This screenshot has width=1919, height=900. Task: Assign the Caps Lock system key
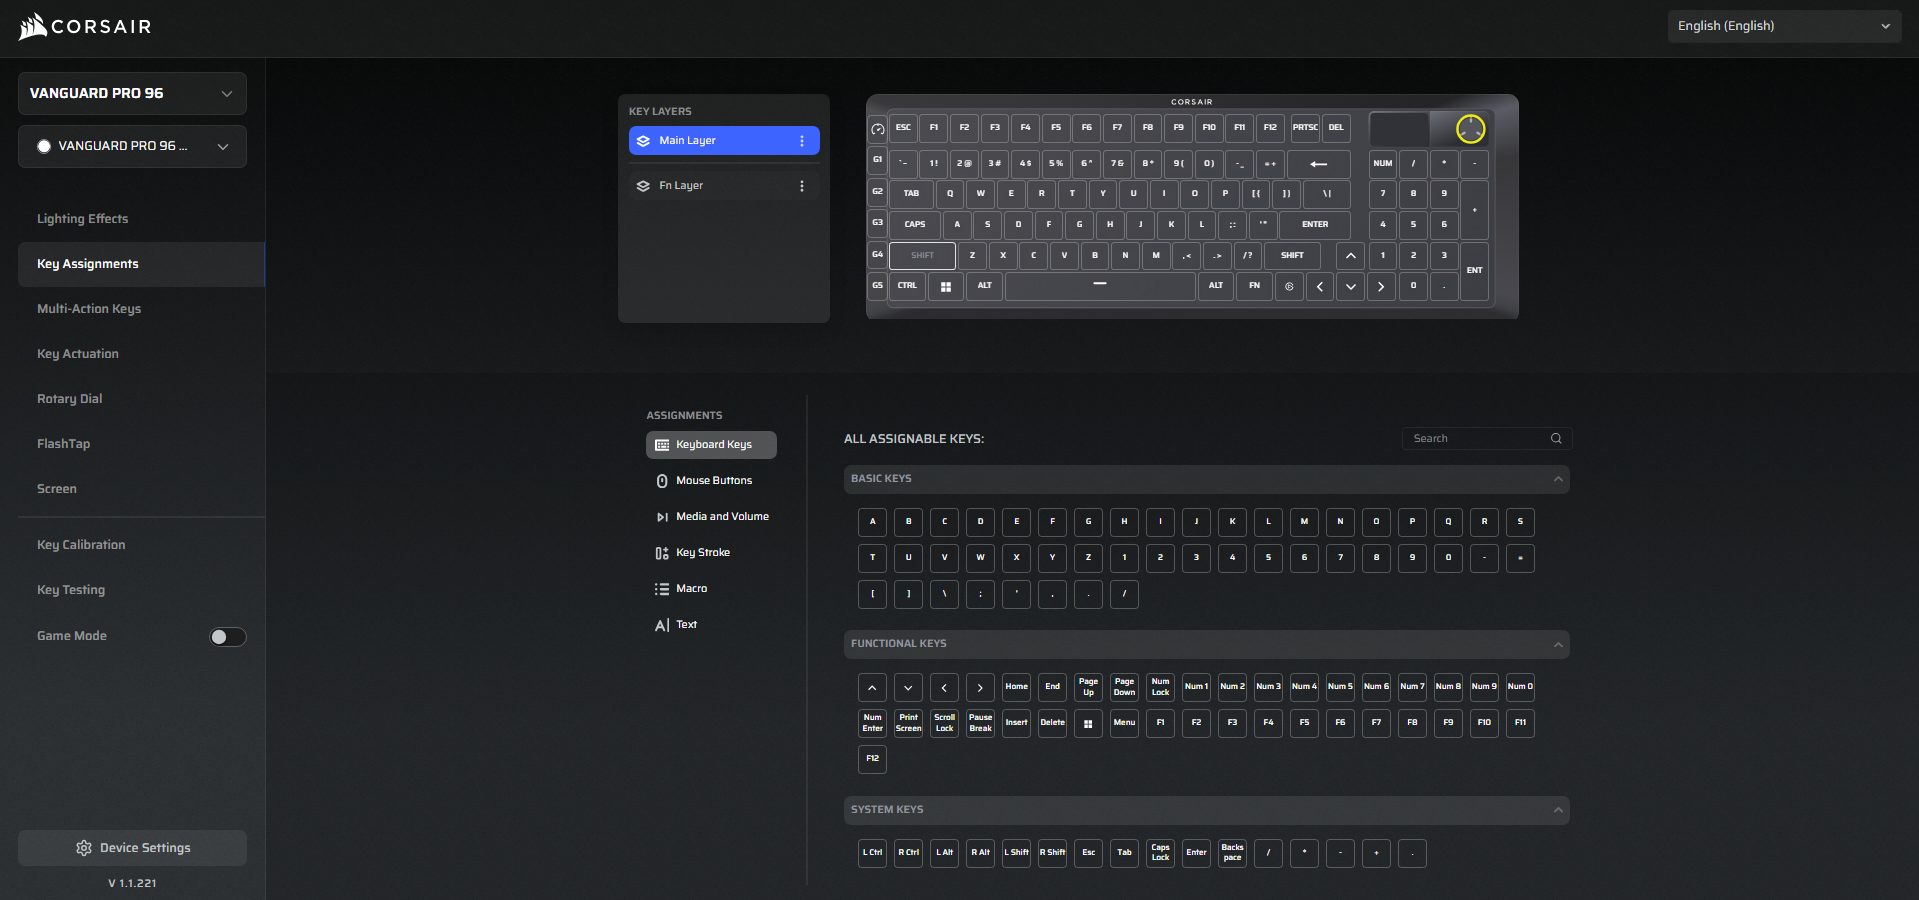(1160, 853)
